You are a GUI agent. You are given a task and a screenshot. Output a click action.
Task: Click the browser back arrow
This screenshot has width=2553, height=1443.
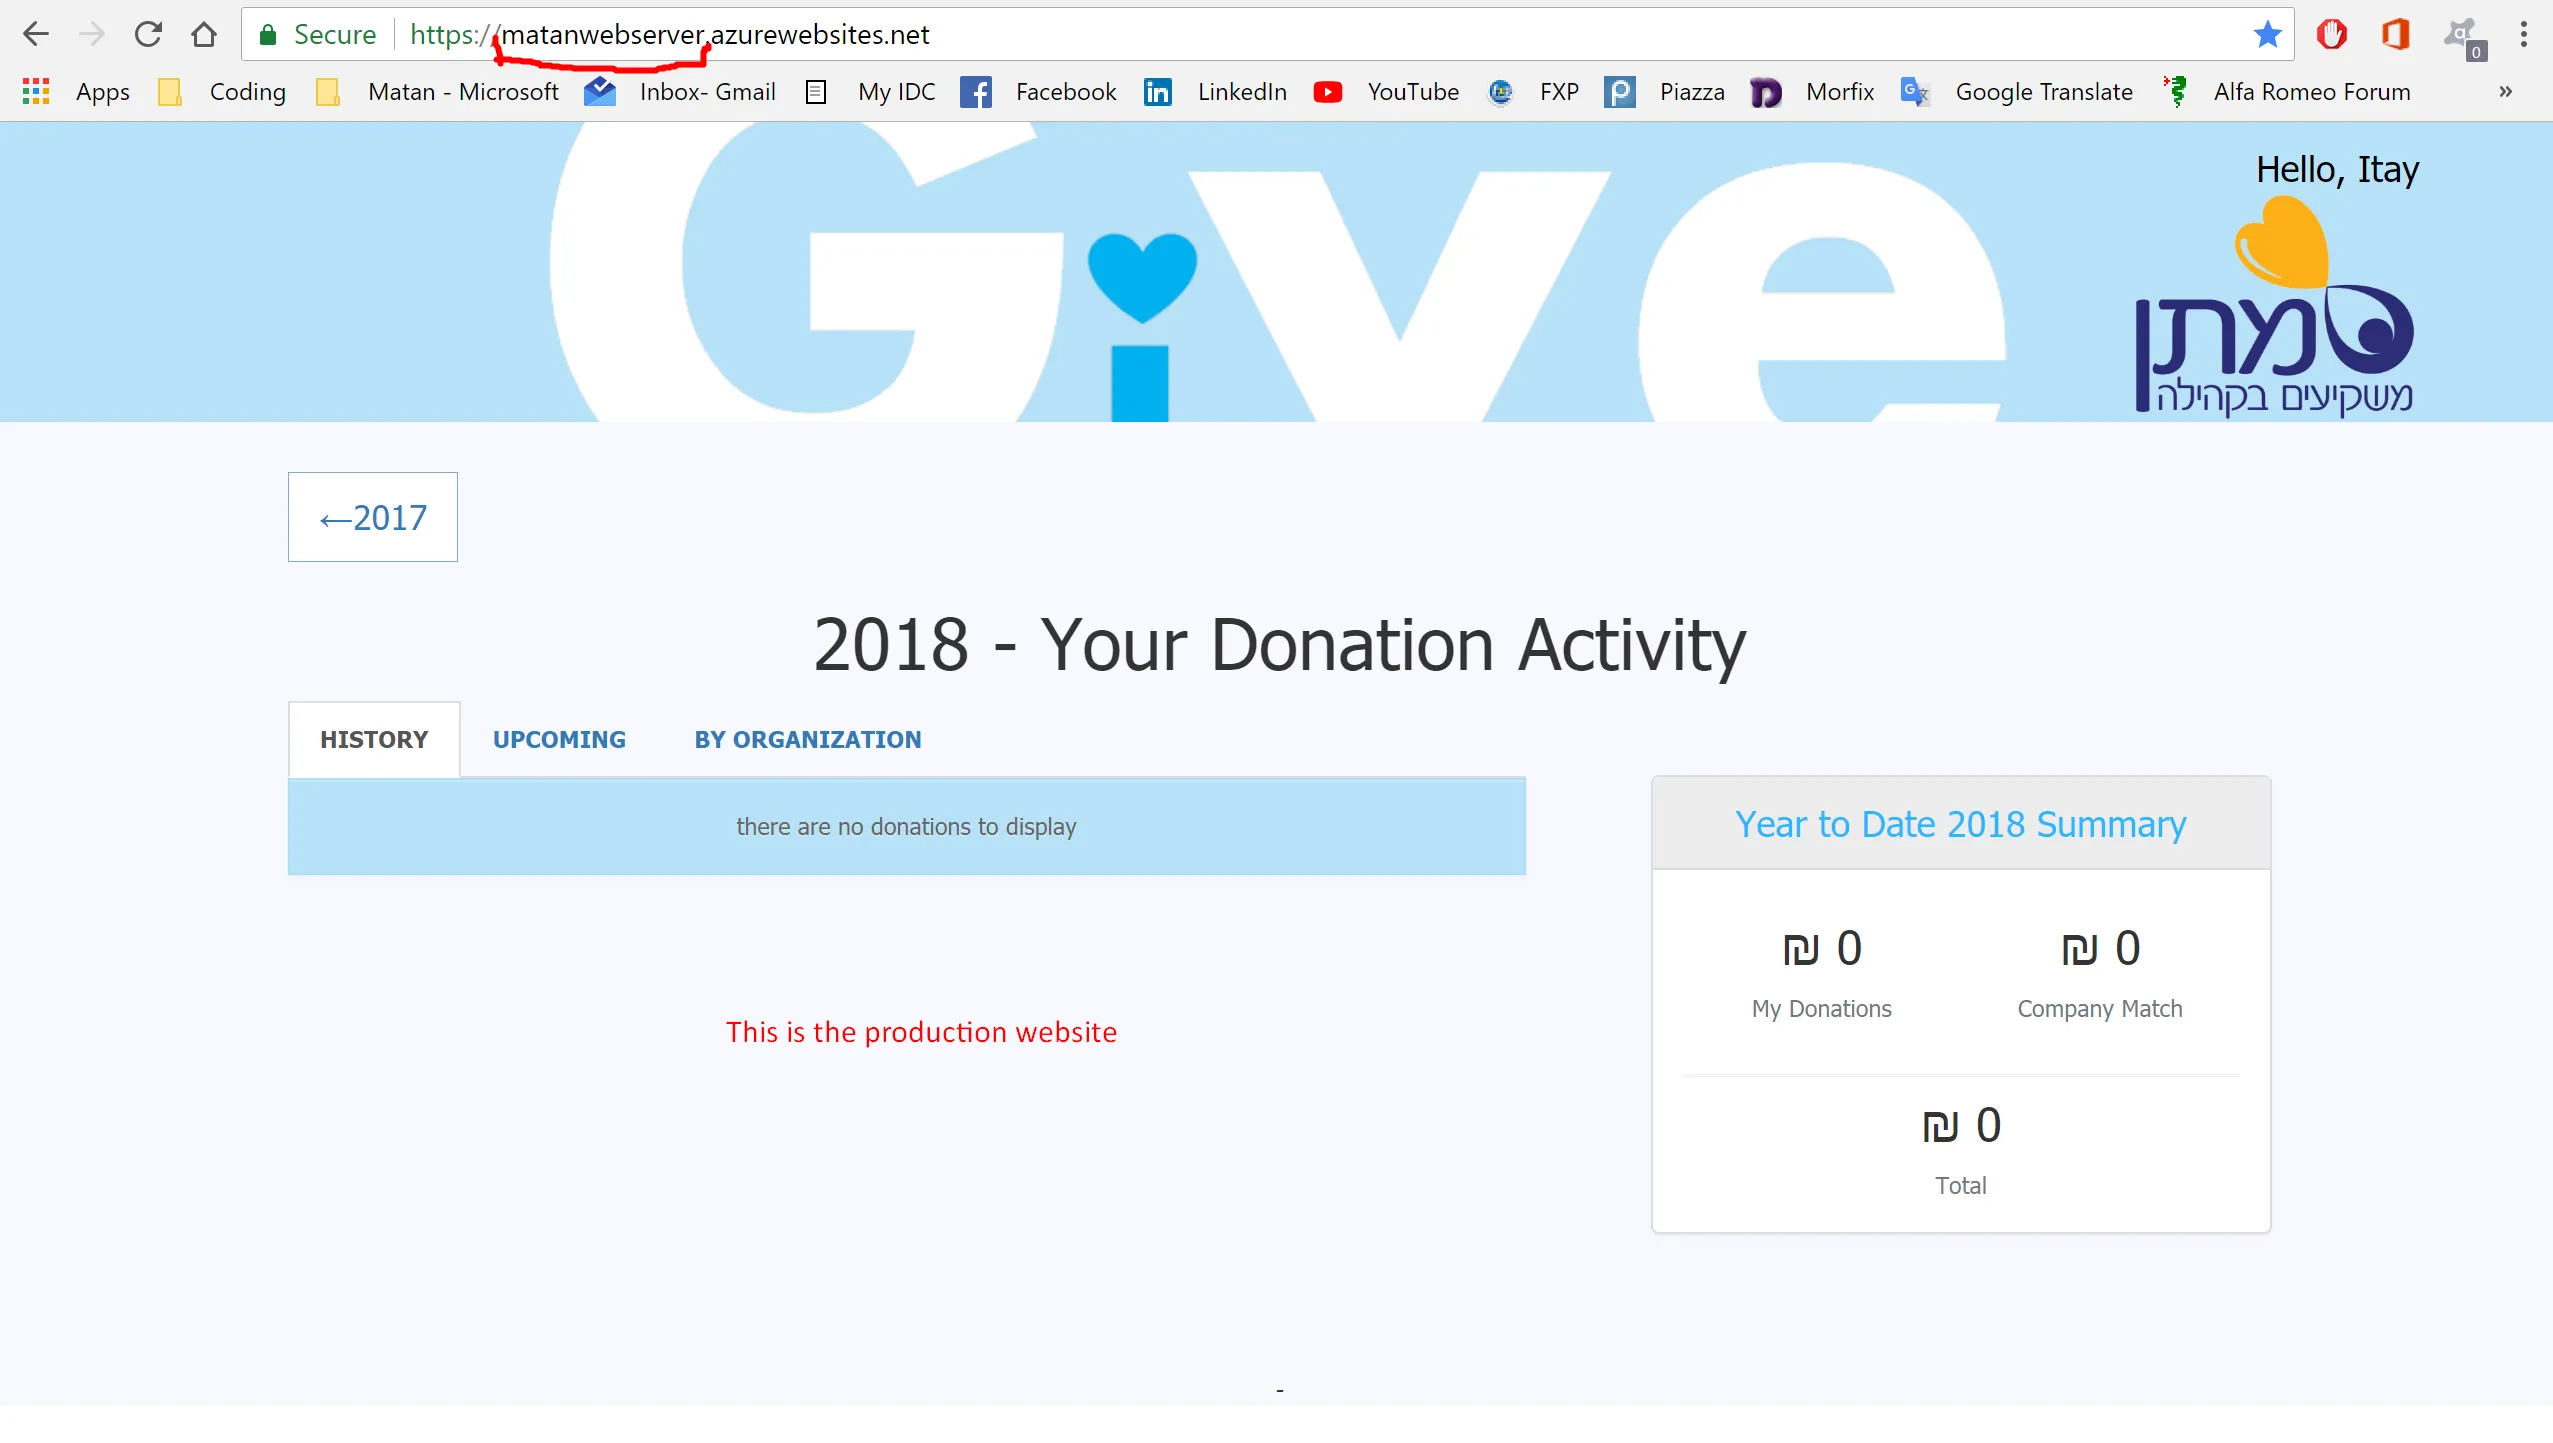click(x=36, y=34)
